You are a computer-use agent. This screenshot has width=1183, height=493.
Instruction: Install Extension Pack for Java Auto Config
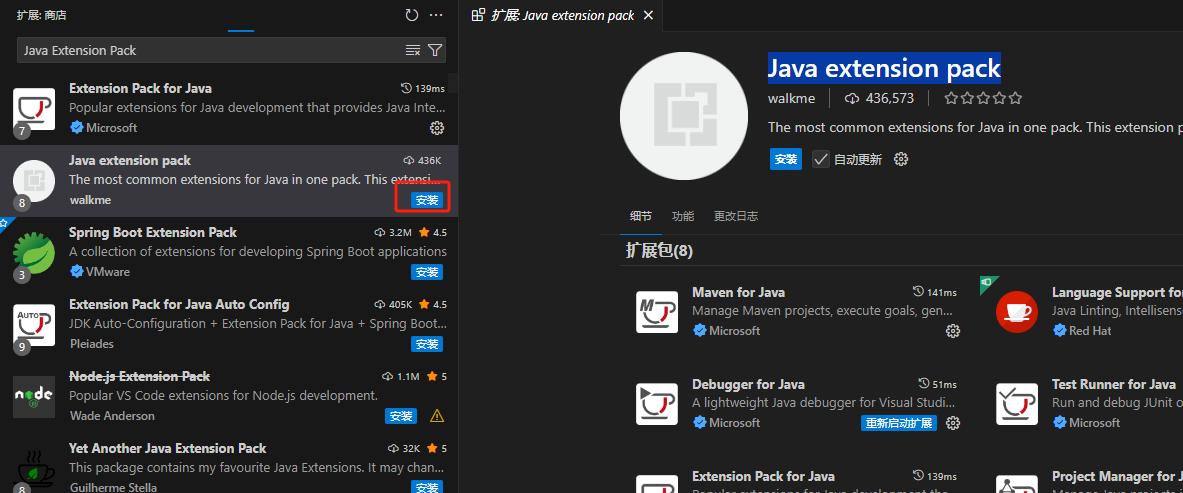[x=427, y=344]
